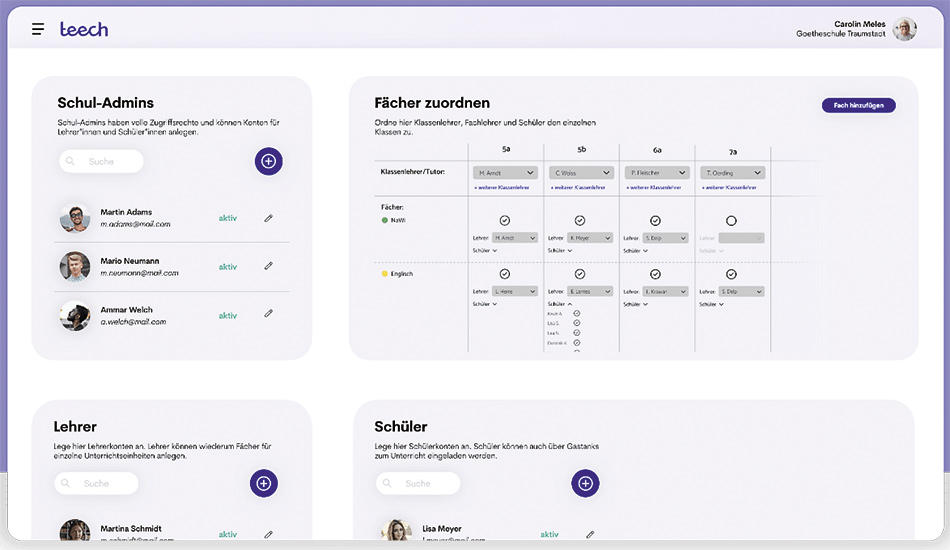Screen dimensions: 950x550
Task: Edit Mario Neumann's account
Action: [x=268, y=266]
